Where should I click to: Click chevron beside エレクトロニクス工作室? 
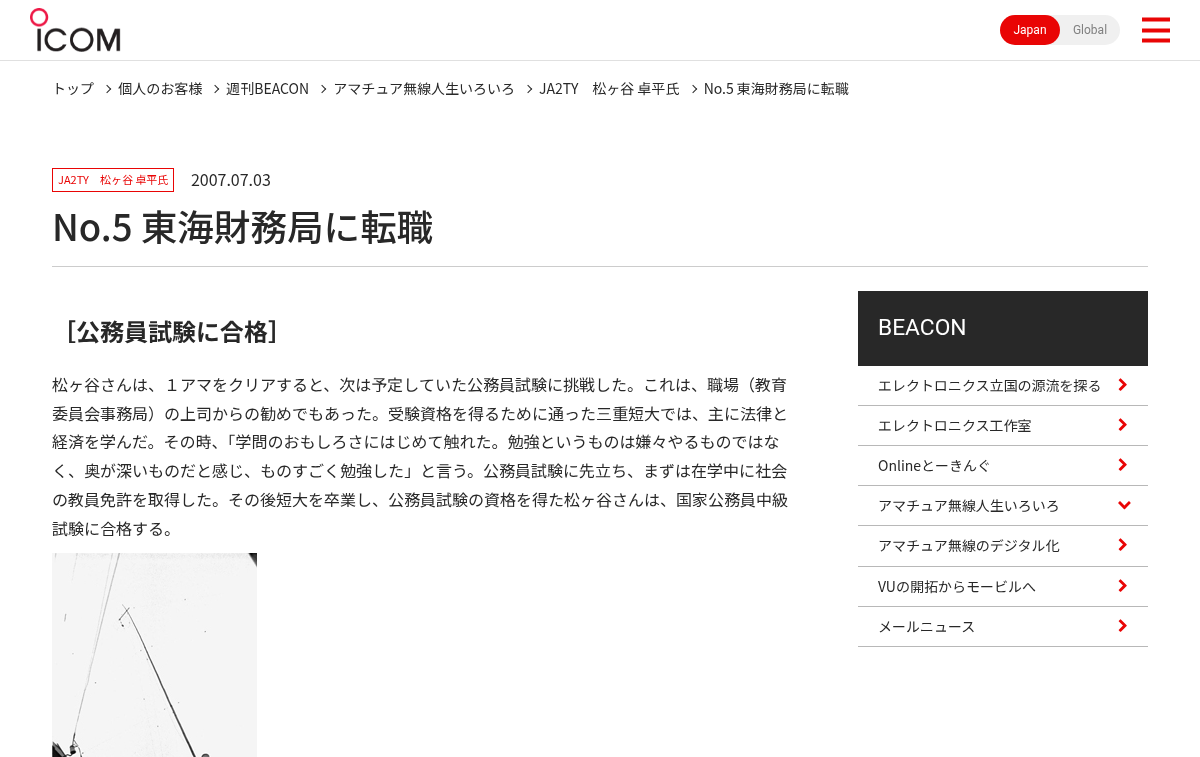pyautogui.click(x=1123, y=425)
